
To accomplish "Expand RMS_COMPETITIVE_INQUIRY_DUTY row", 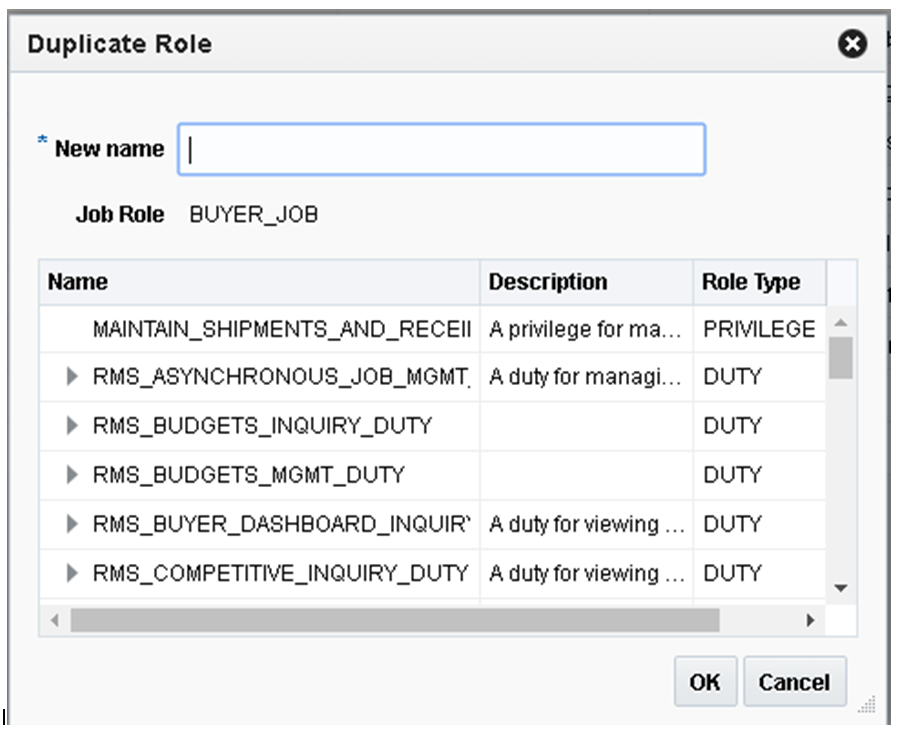I will coord(69,572).
